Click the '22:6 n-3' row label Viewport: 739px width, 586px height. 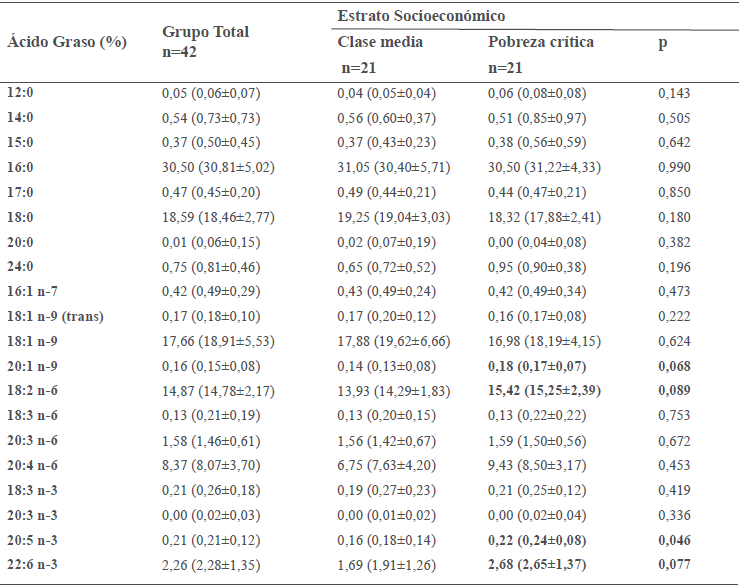click(32, 564)
